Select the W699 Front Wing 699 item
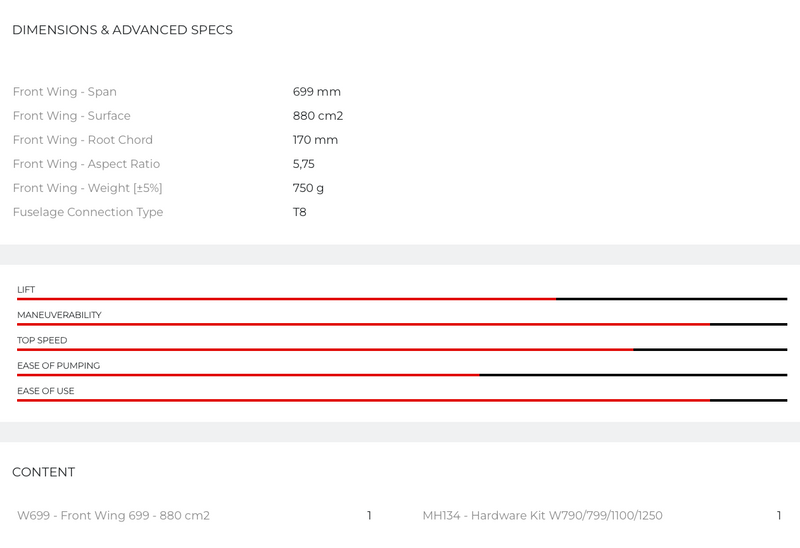This screenshot has height=548, width=800. point(113,516)
